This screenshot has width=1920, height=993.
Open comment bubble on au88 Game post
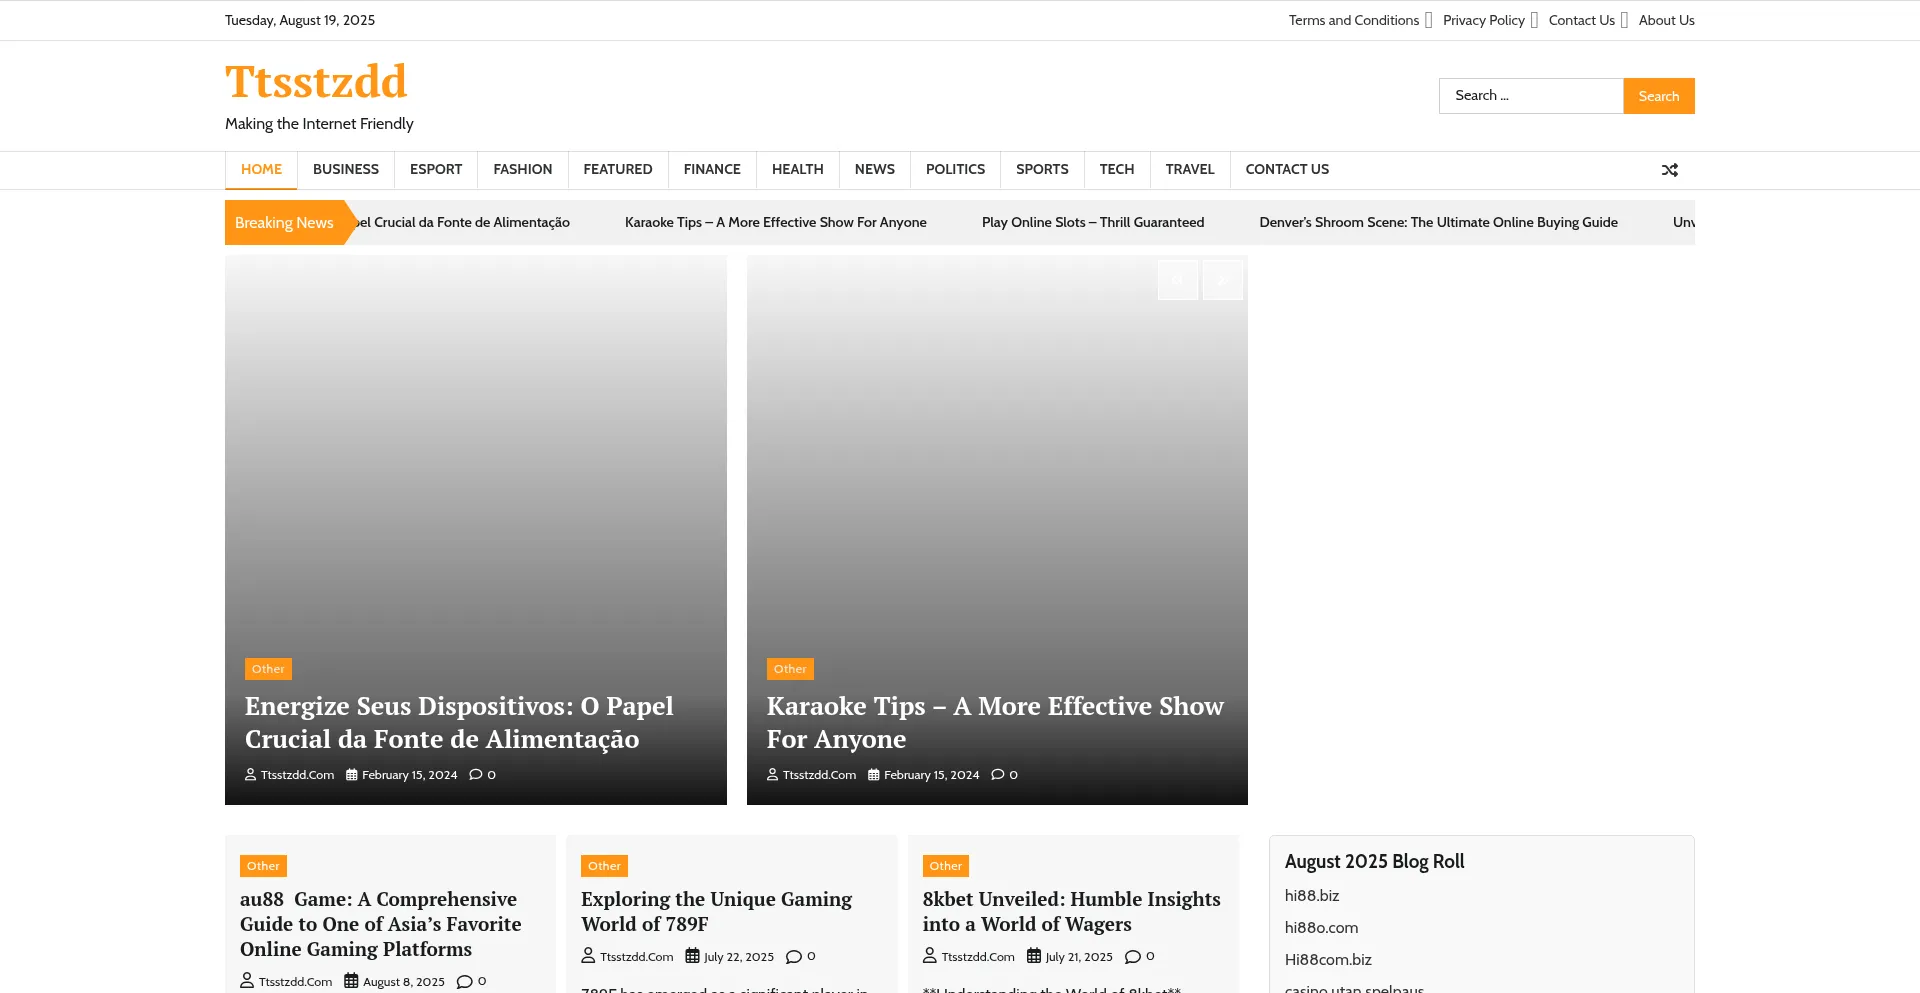(465, 981)
